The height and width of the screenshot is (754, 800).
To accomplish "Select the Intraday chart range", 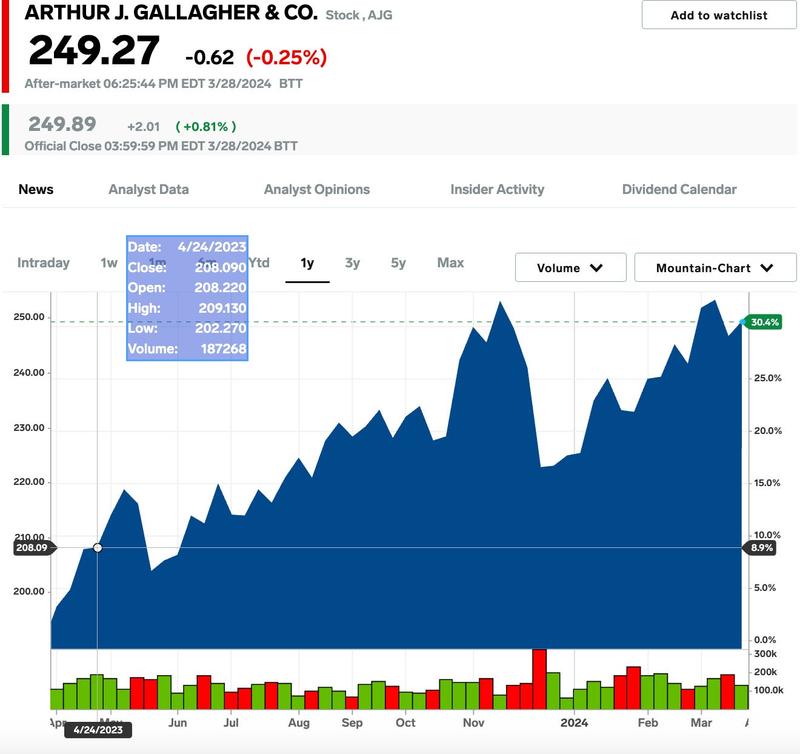I will tap(43, 263).
